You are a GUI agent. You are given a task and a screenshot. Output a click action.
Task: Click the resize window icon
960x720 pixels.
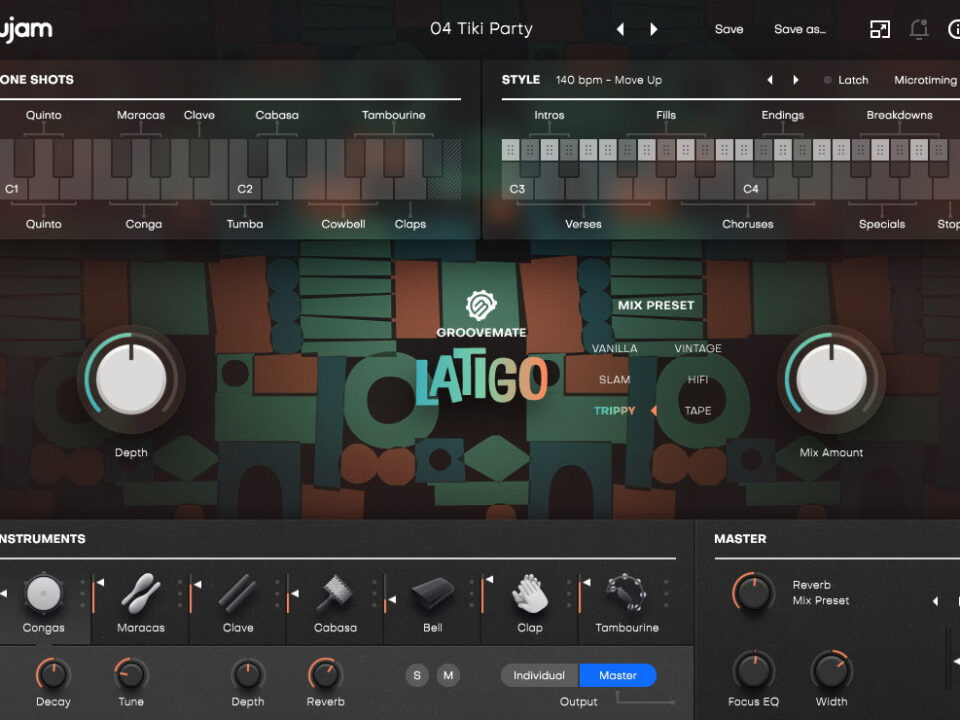[880, 29]
